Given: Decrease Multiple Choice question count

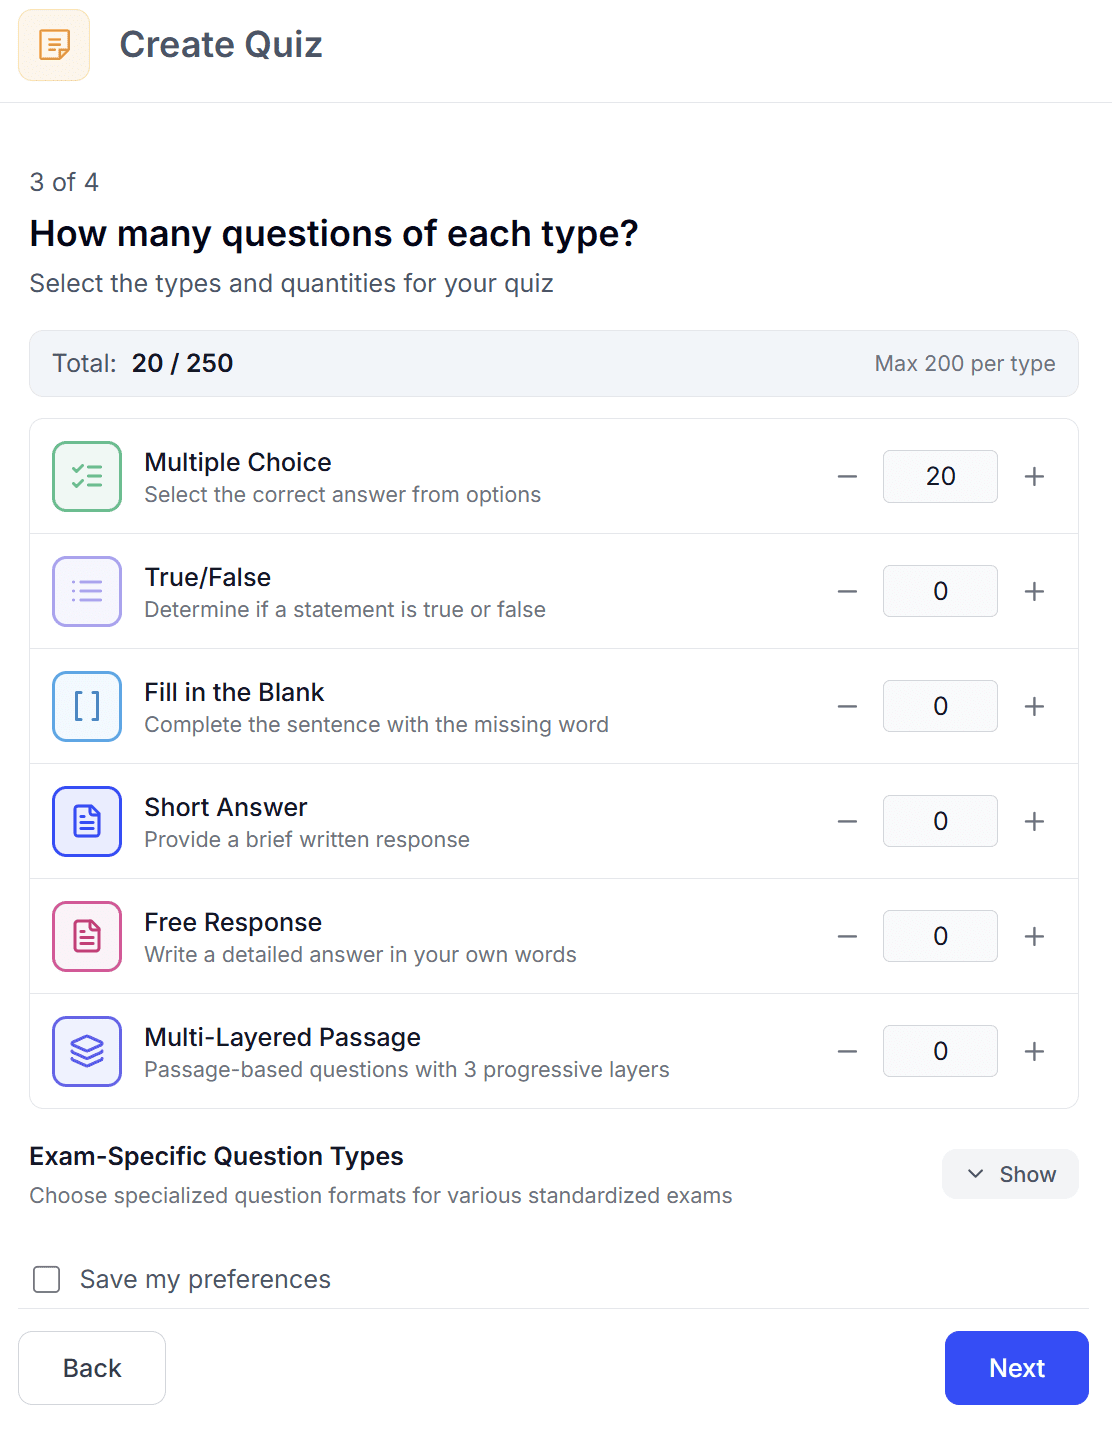Looking at the screenshot, I should click(847, 476).
